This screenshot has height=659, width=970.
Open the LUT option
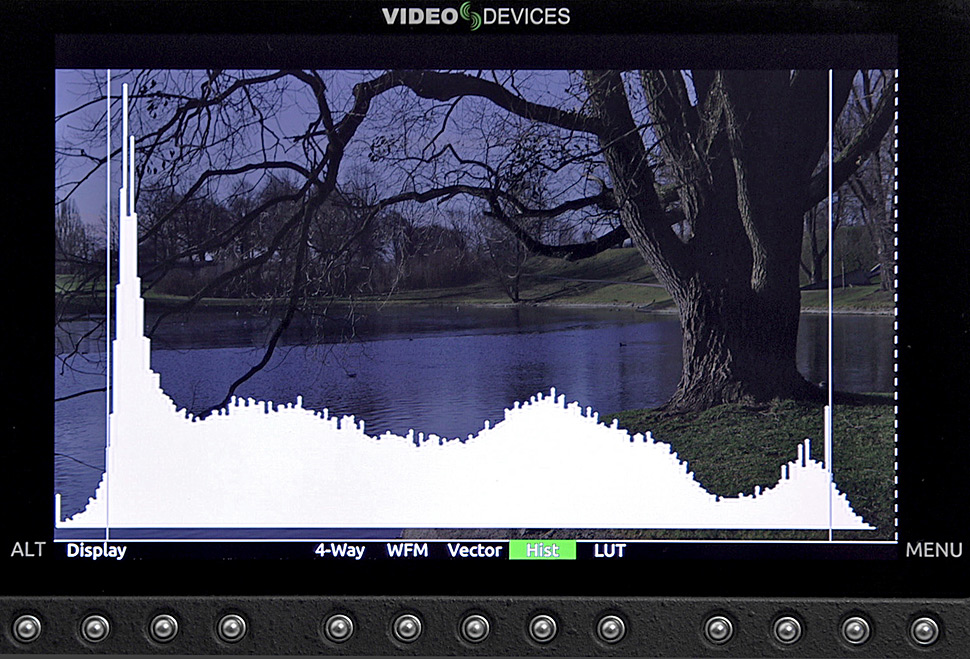609,550
